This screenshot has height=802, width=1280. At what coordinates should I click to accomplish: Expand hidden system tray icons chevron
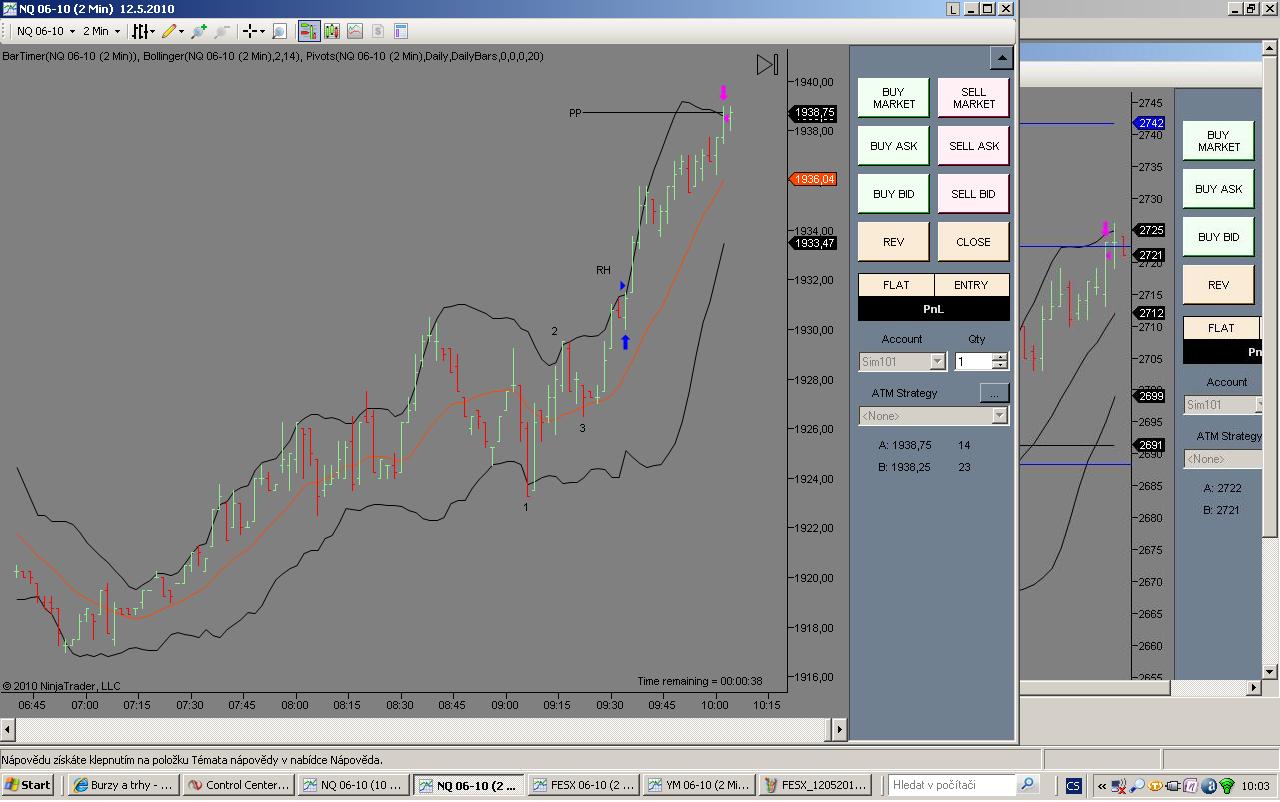(x=1102, y=786)
